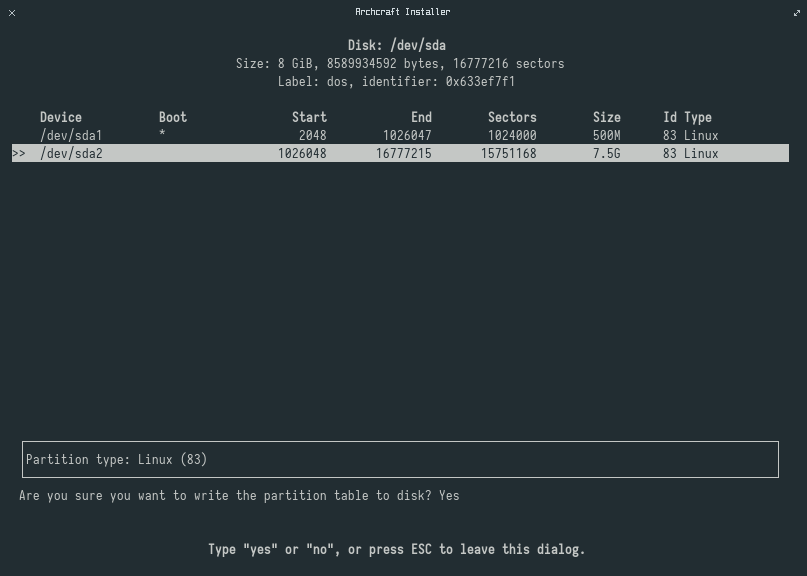The image size is (807, 576).
Task: Click the End column header
Action: click(x=422, y=117)
